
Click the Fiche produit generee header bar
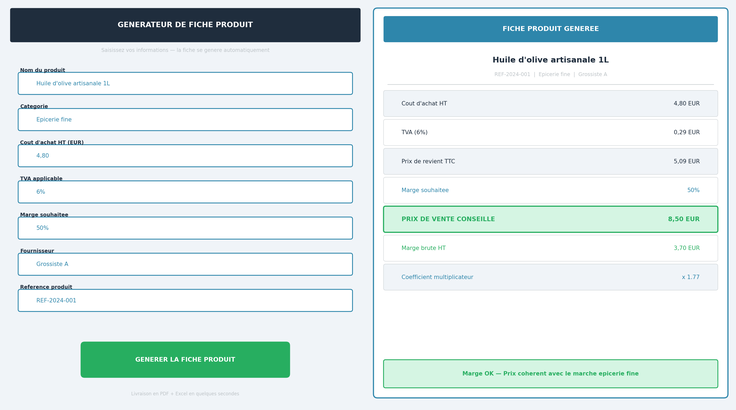(x=550, y=29)
